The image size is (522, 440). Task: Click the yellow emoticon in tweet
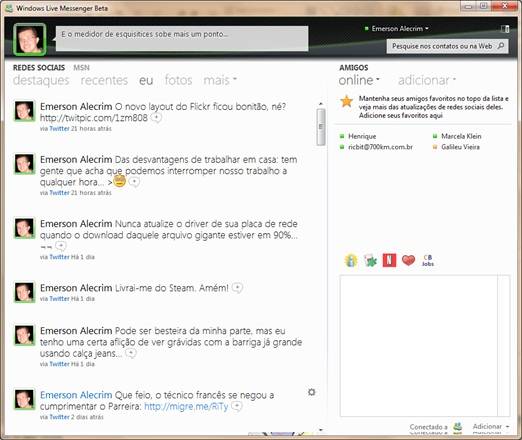pyautogui.click(x=120, y=181)
